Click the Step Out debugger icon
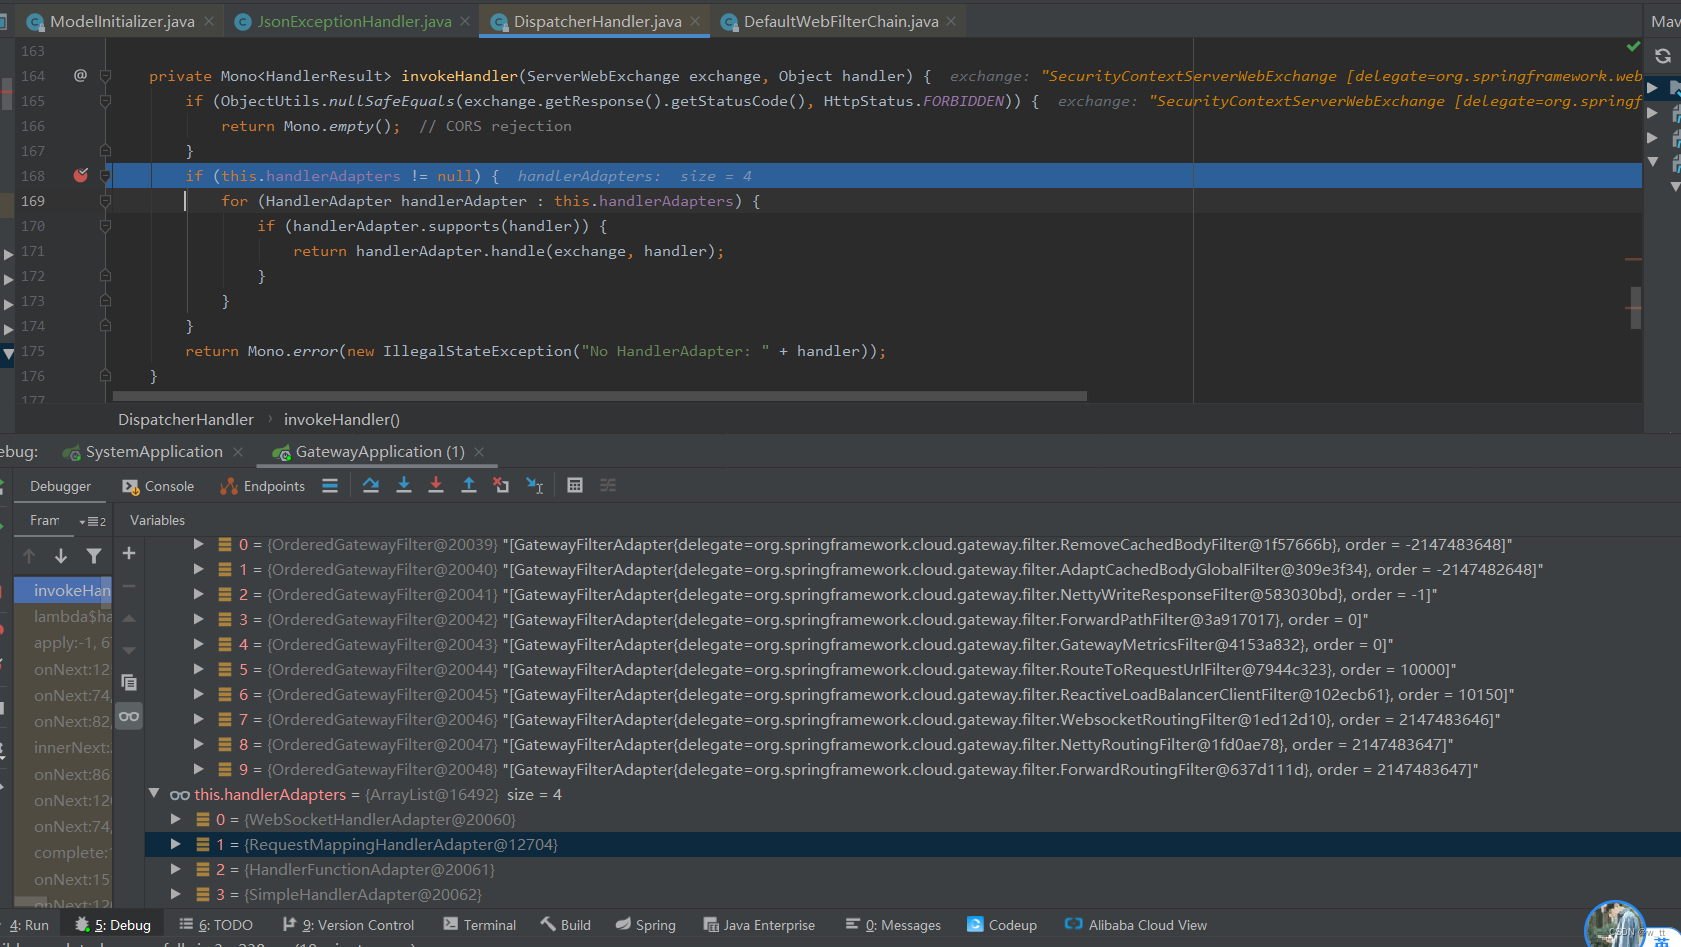This screenshot has height=947, width=1681. coord(469,485)
